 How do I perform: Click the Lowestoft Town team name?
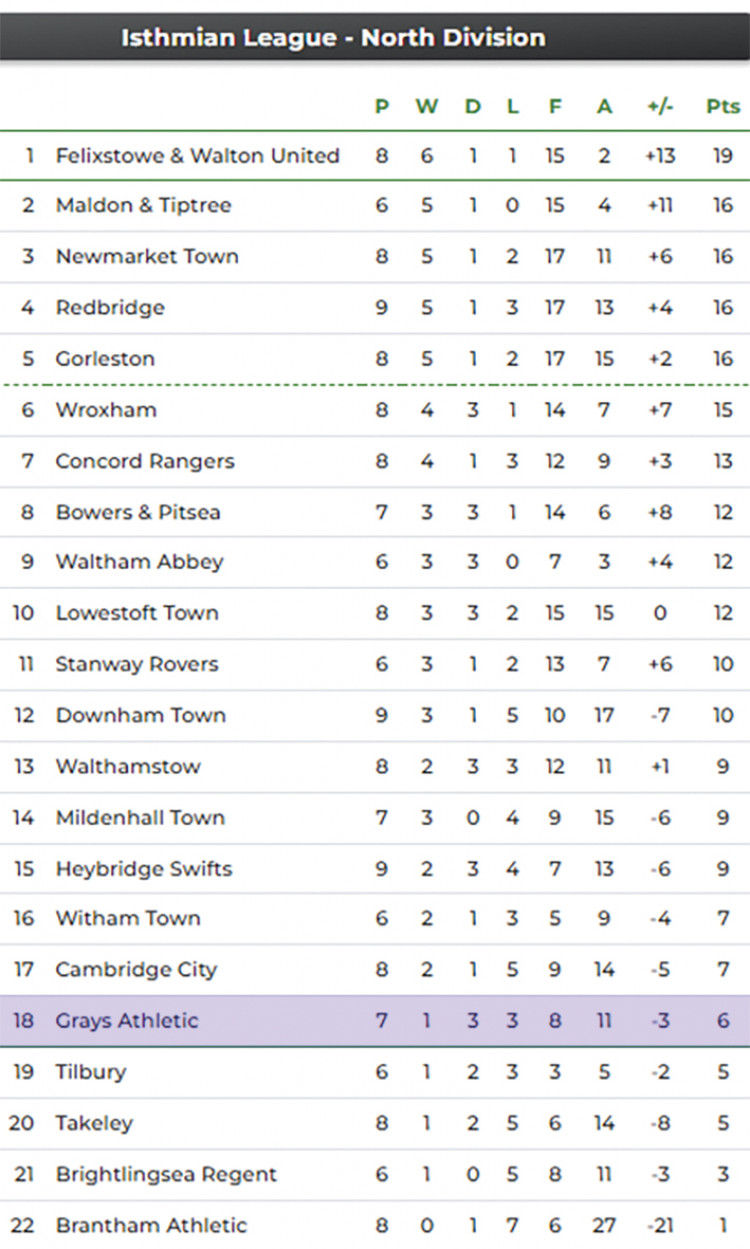point(137,613)
